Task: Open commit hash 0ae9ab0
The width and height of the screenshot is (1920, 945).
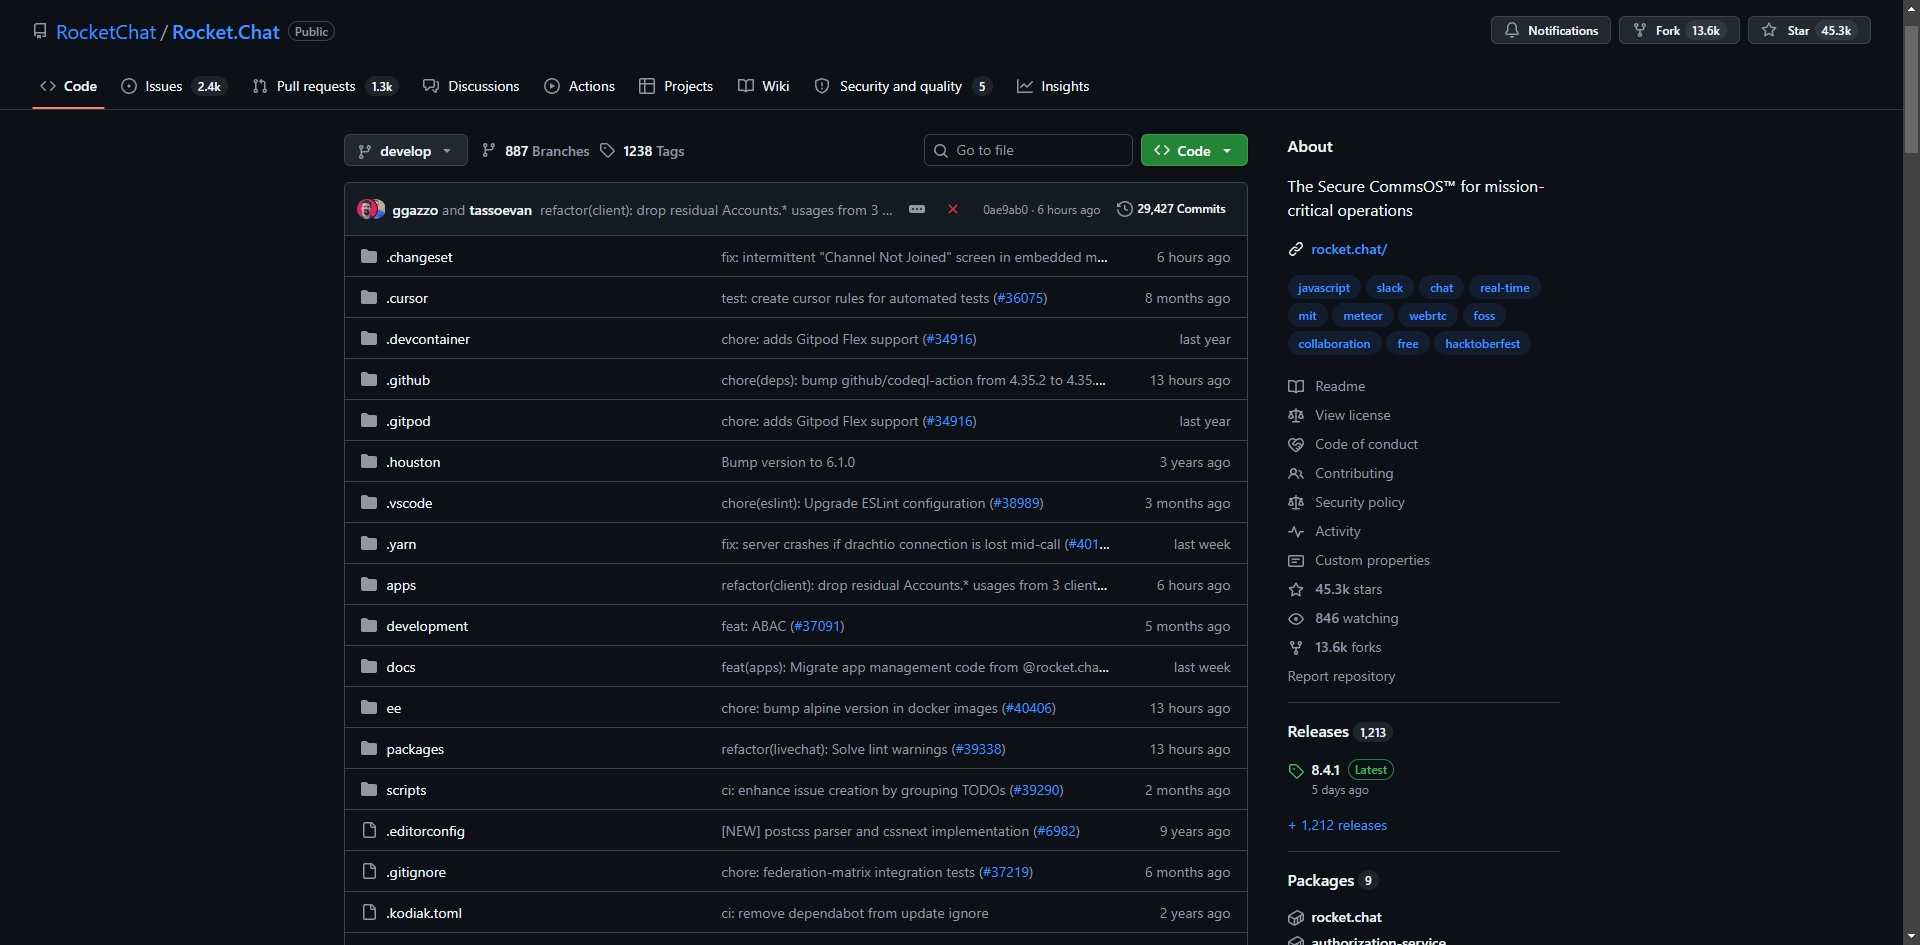Action: pyautogui.click(x=1005, y=210)
